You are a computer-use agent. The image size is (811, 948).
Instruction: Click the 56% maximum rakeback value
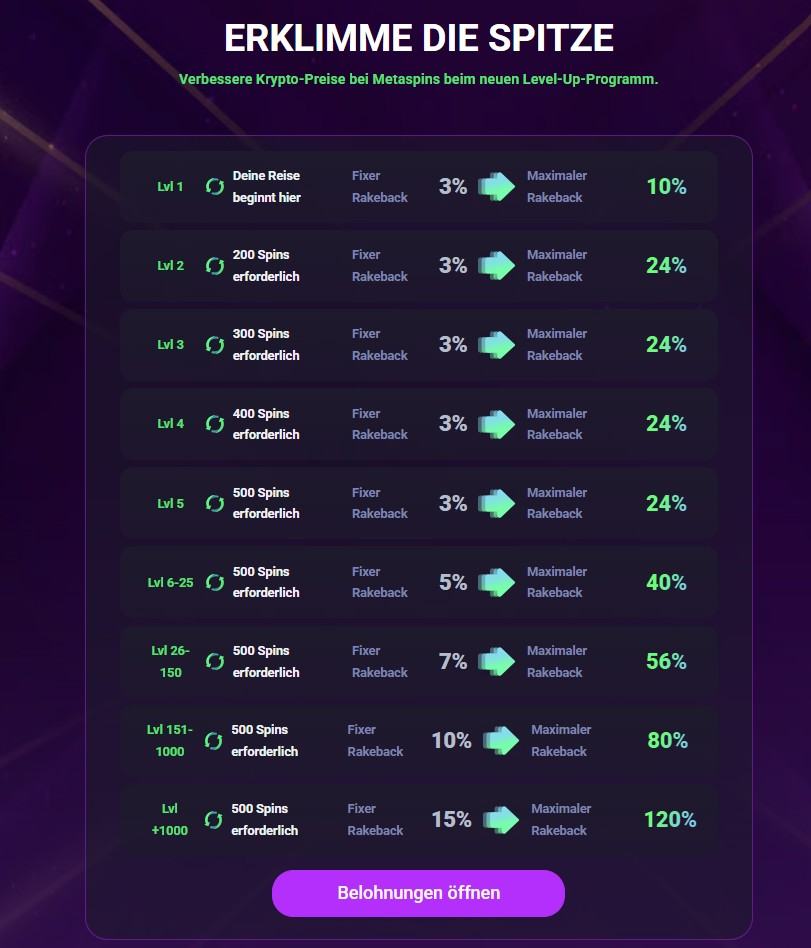tap(666, 661)
